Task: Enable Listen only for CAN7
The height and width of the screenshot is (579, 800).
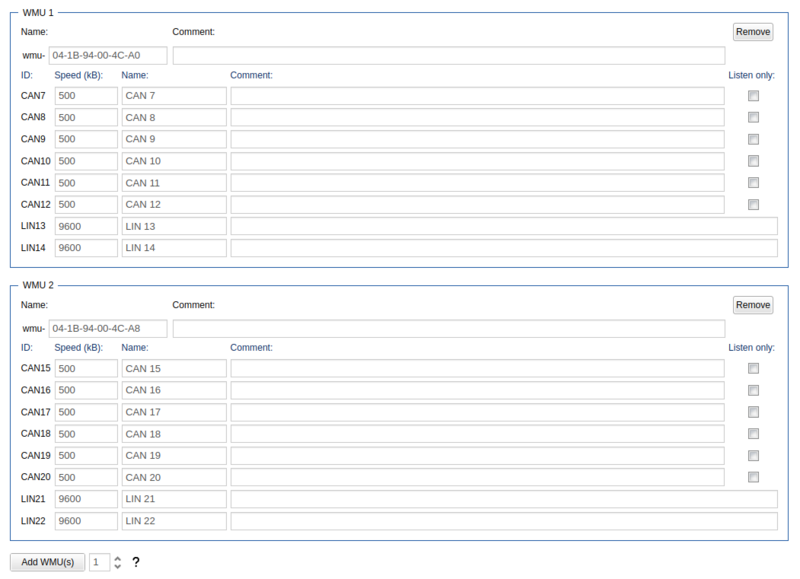Action: 753,96
